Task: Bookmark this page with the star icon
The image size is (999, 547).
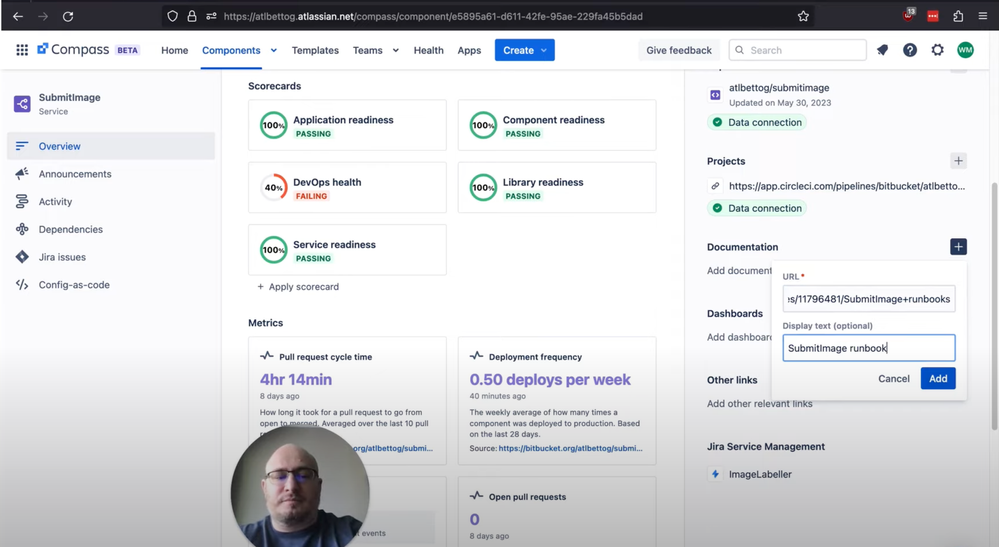Action: tap(803, 17)
